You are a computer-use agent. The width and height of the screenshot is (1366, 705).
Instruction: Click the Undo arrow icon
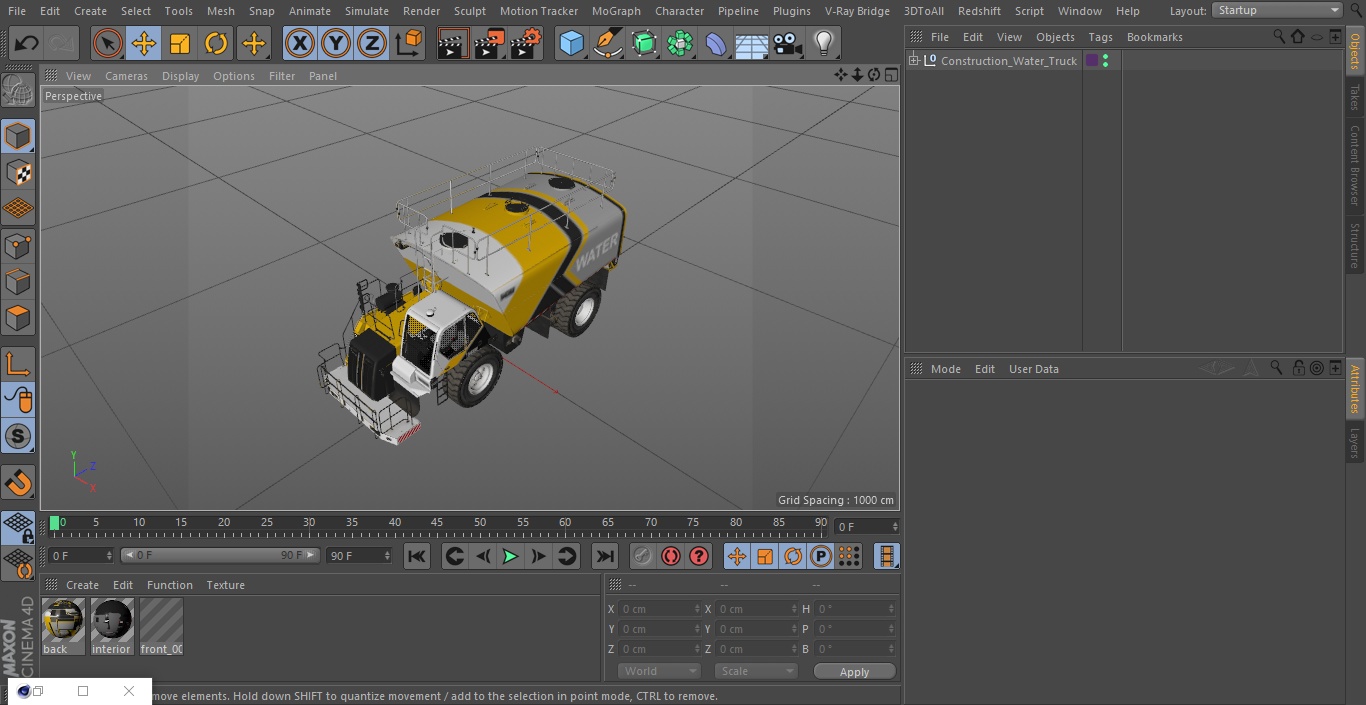pyautogui.click(x=27, y=43)
